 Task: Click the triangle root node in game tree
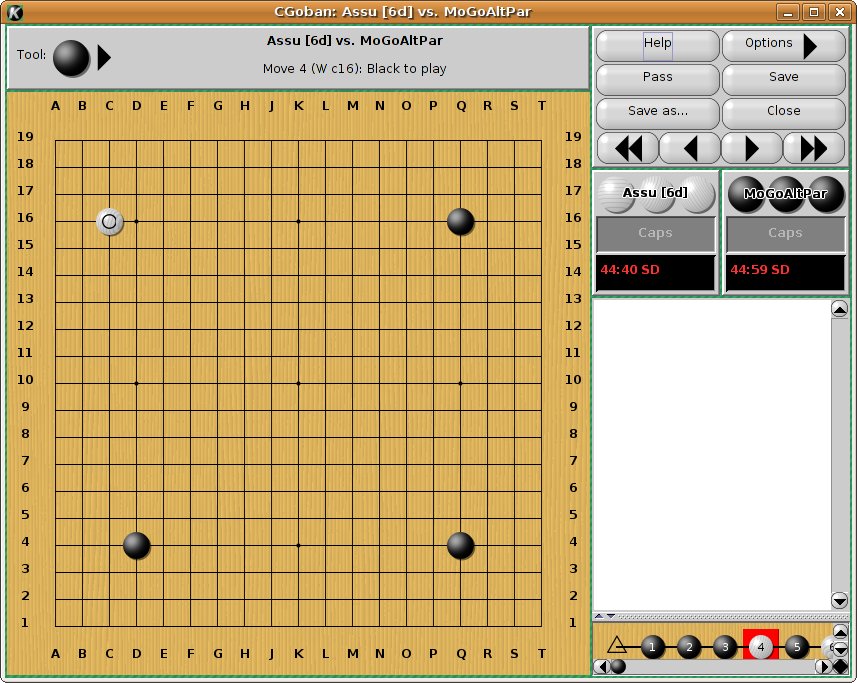click(617, 646)
